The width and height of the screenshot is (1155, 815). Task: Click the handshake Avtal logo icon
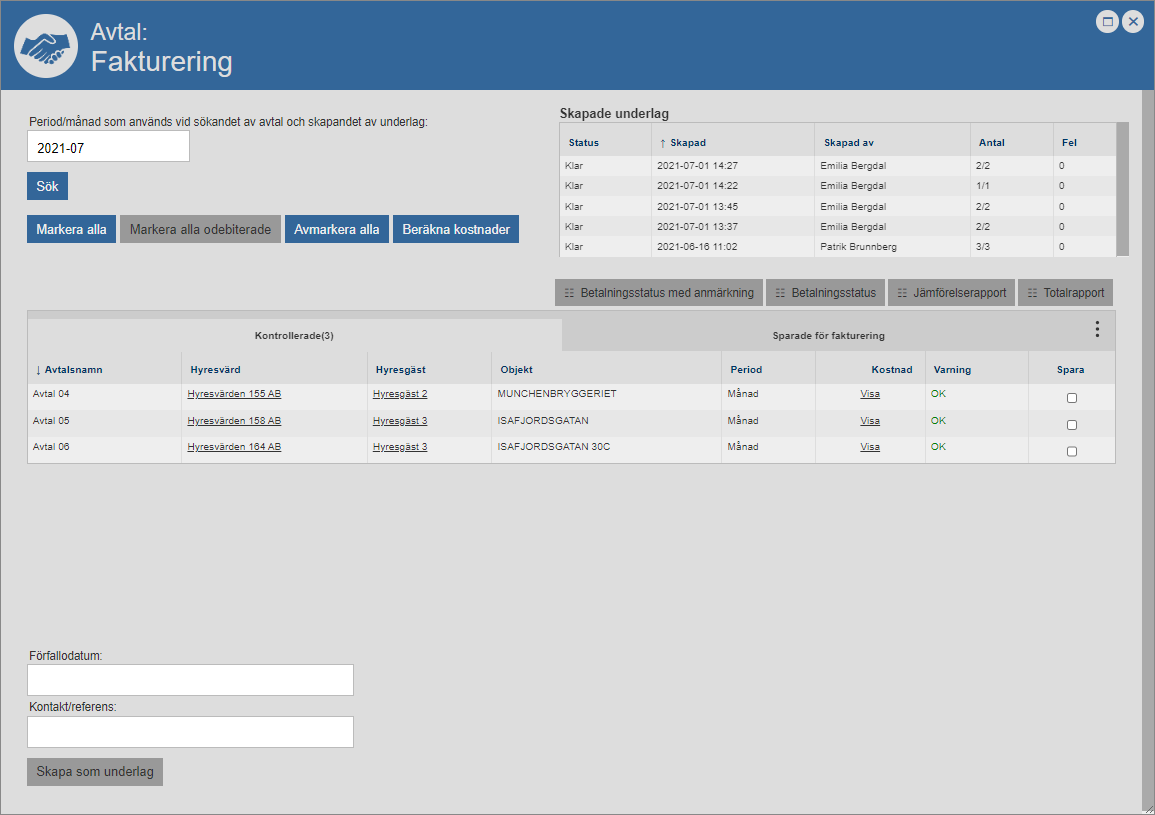click(45, 46)
